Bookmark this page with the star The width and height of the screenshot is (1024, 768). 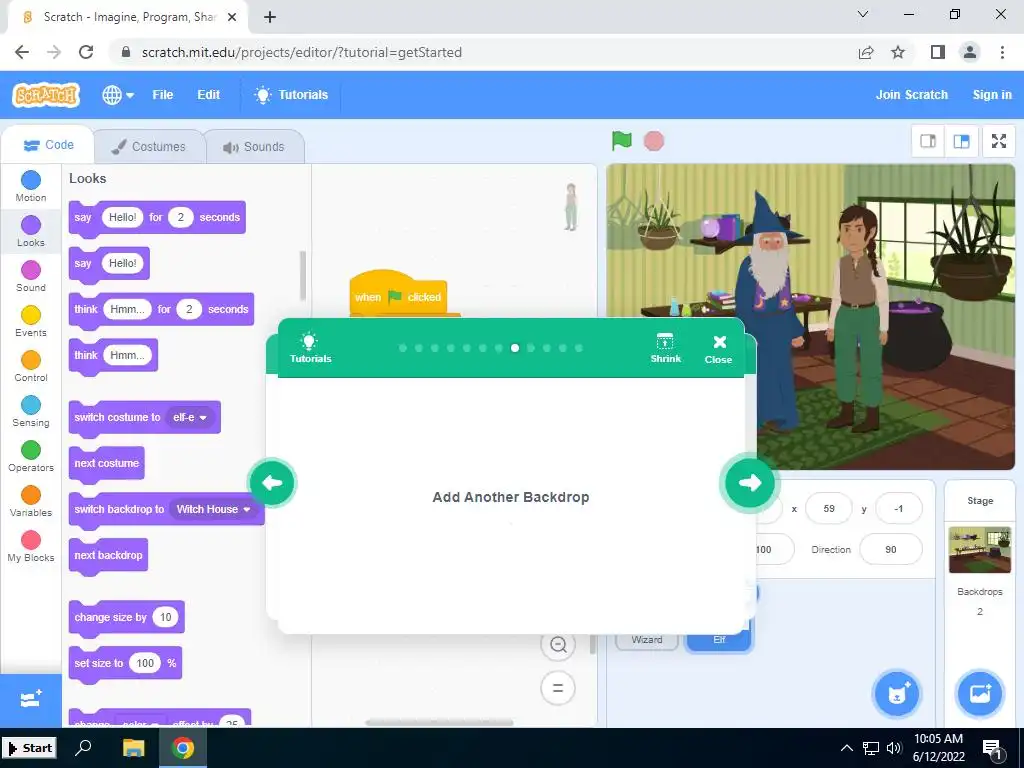tap(899, 52)
